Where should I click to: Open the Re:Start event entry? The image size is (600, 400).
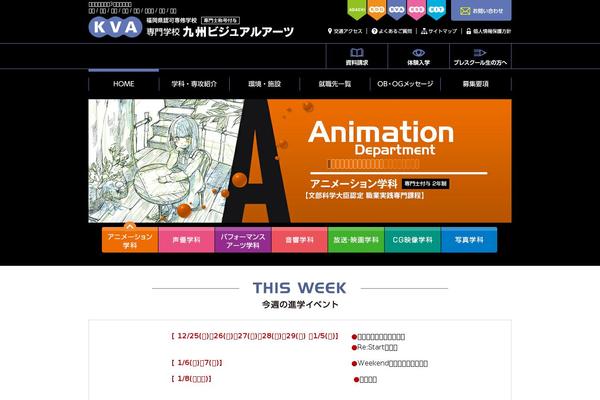coord(375,348)
